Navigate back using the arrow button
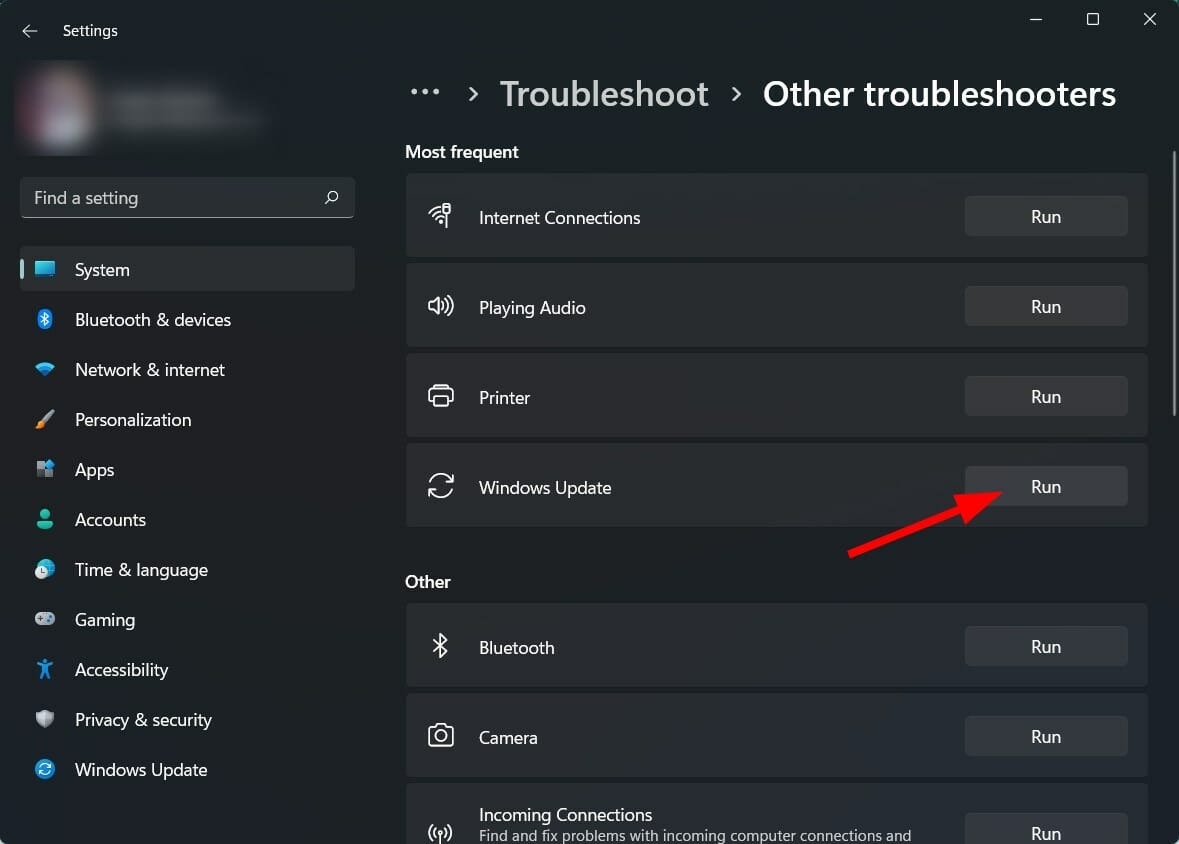1179x844 pixels. (29, 30)
